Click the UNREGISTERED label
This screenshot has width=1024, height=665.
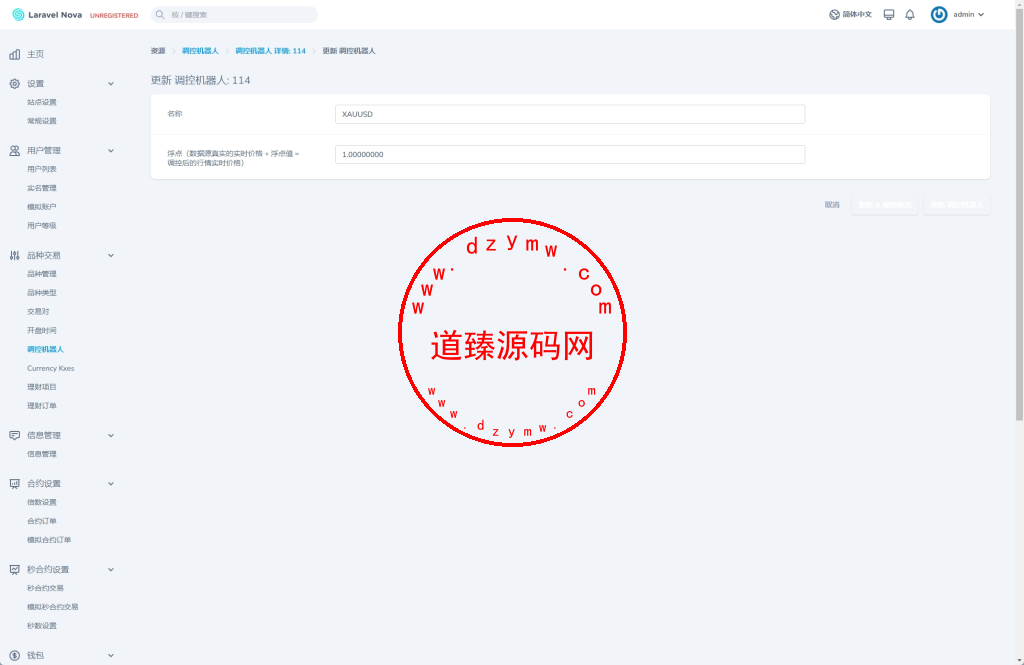114,15
